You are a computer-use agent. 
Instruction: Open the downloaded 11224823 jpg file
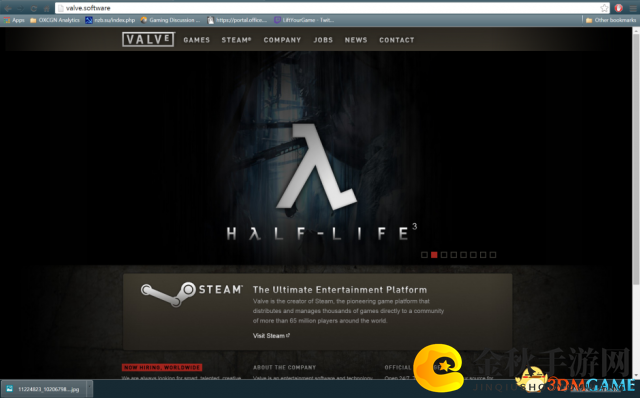[44, 389]
